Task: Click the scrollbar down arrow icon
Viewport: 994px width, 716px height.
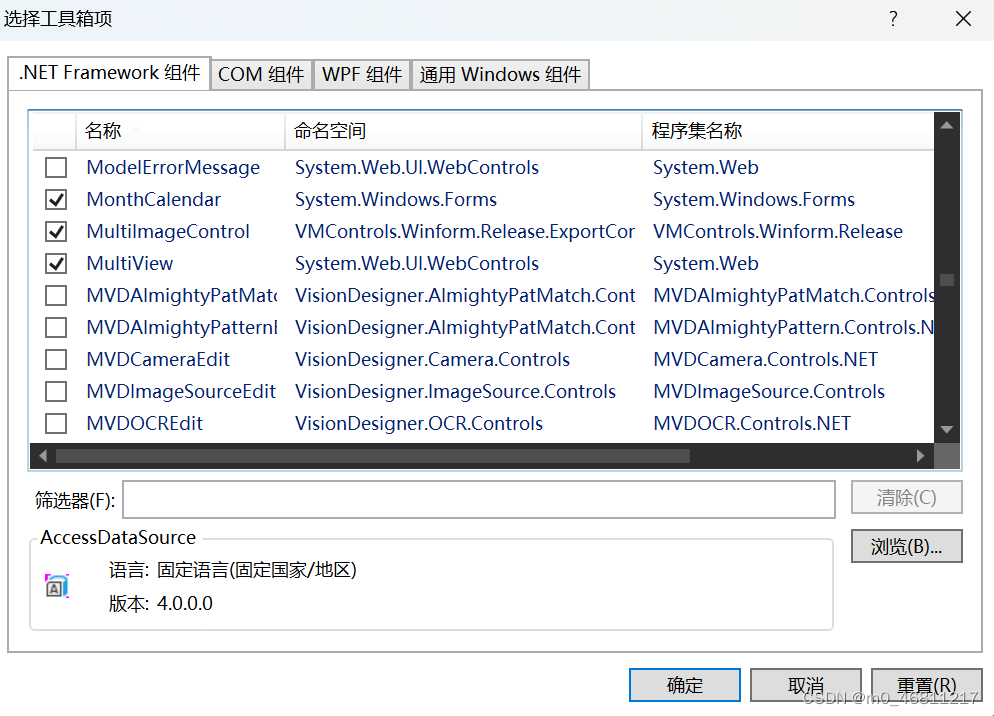Action: (946, 428)
